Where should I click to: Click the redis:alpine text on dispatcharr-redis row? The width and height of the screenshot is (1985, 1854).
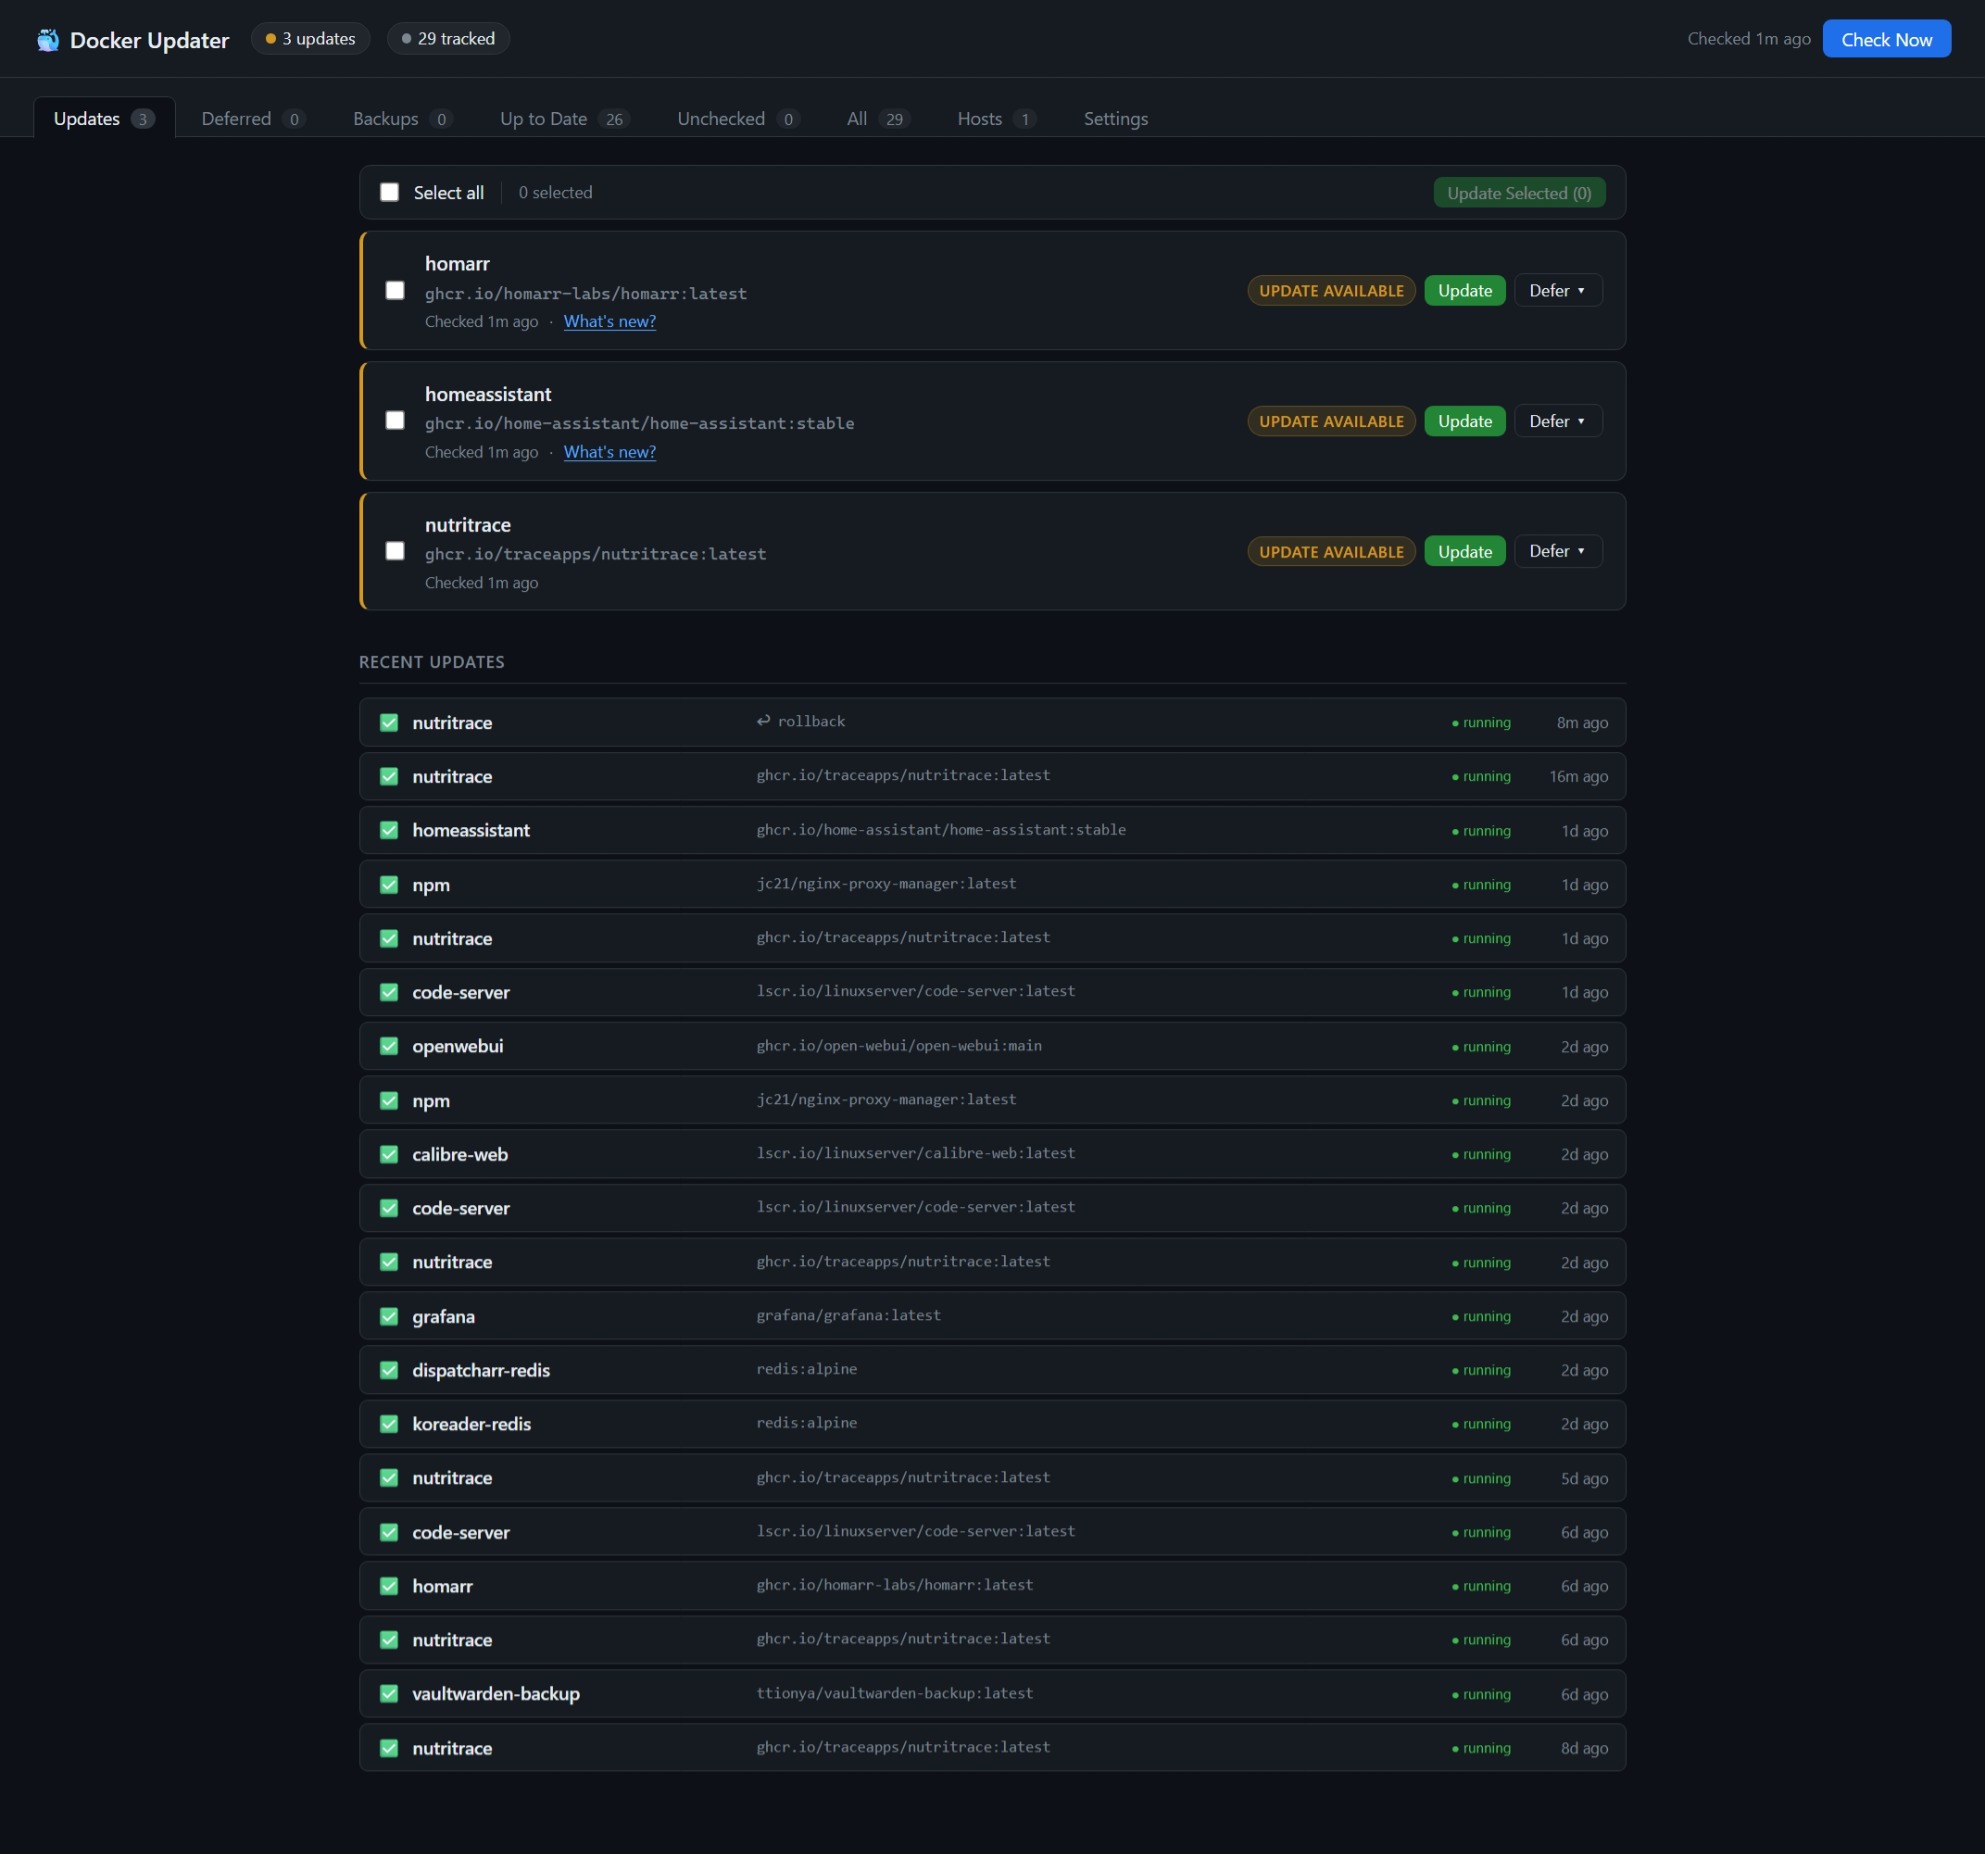(807, 1369)
